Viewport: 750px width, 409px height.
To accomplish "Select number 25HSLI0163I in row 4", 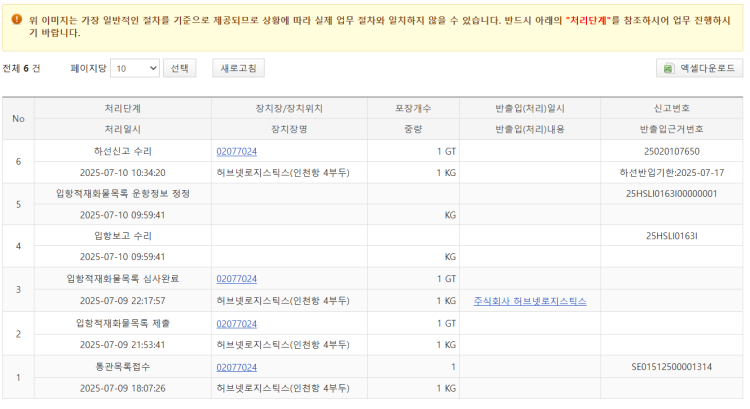I will point(672,236).
